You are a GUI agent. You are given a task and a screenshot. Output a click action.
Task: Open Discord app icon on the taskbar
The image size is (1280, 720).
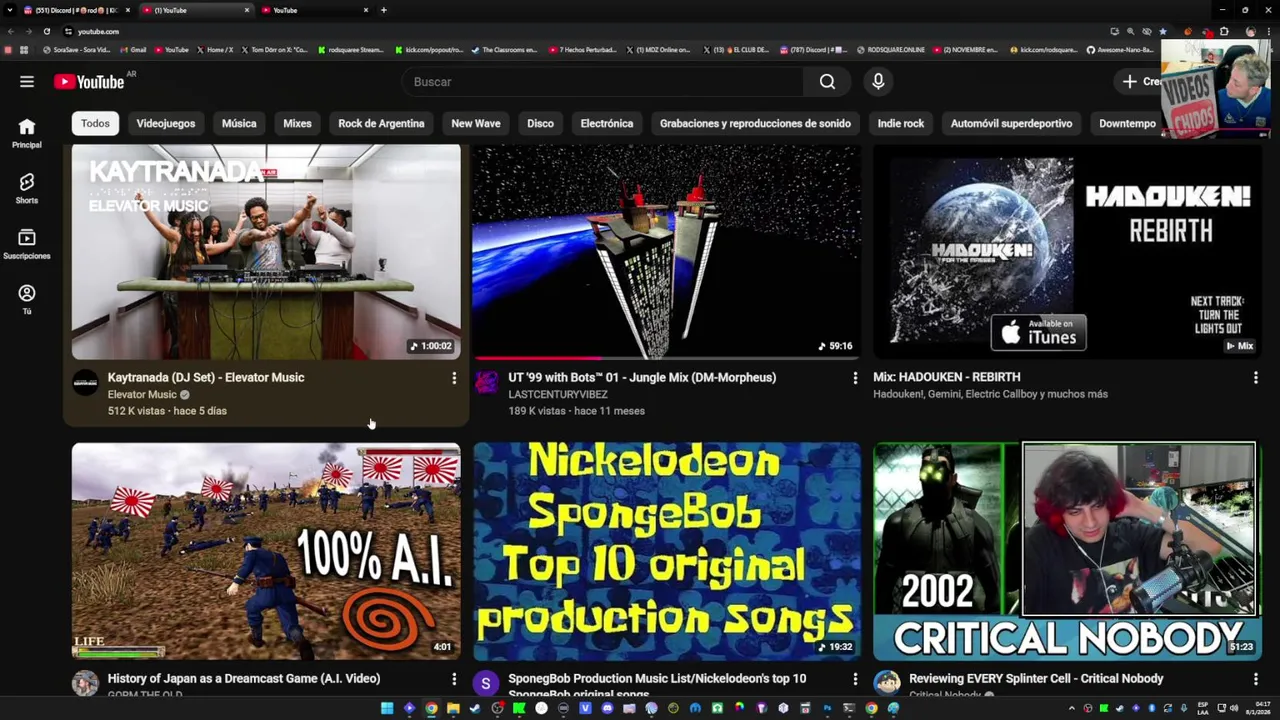click(607, 709)
